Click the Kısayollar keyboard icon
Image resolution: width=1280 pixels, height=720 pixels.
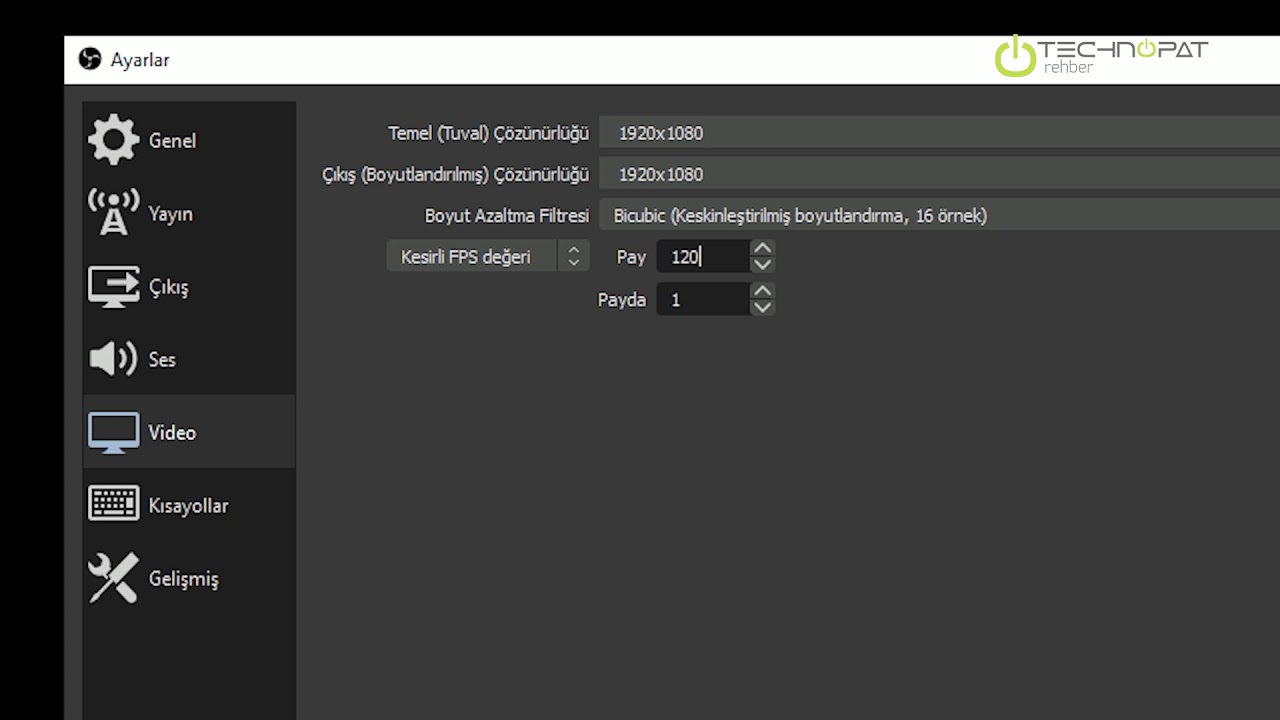coord(114,505)
